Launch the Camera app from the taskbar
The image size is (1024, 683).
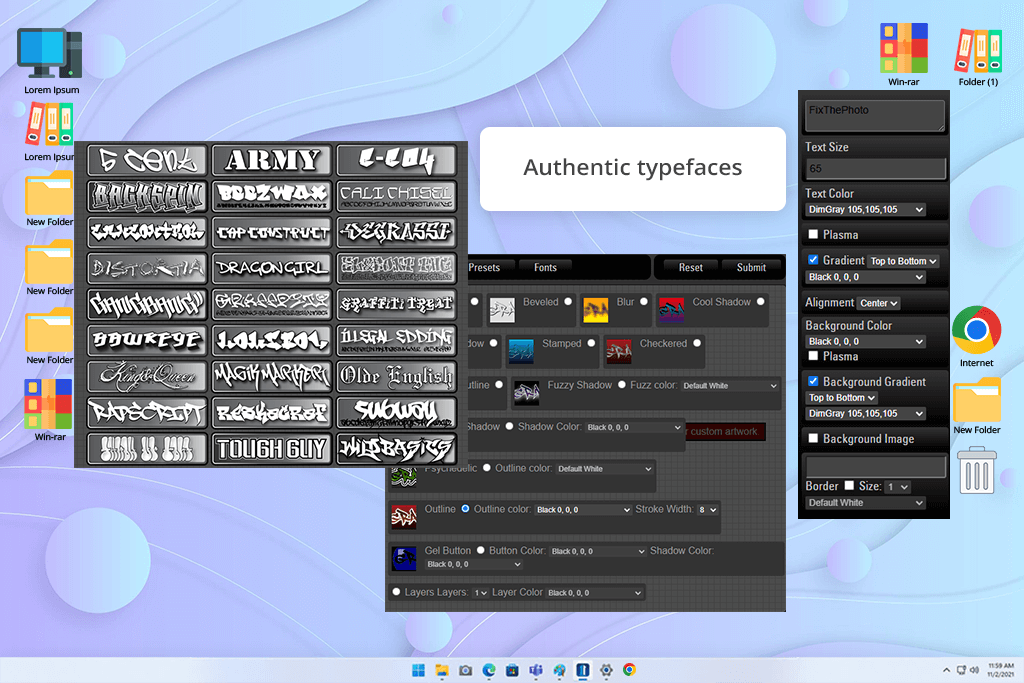point(466,670)
